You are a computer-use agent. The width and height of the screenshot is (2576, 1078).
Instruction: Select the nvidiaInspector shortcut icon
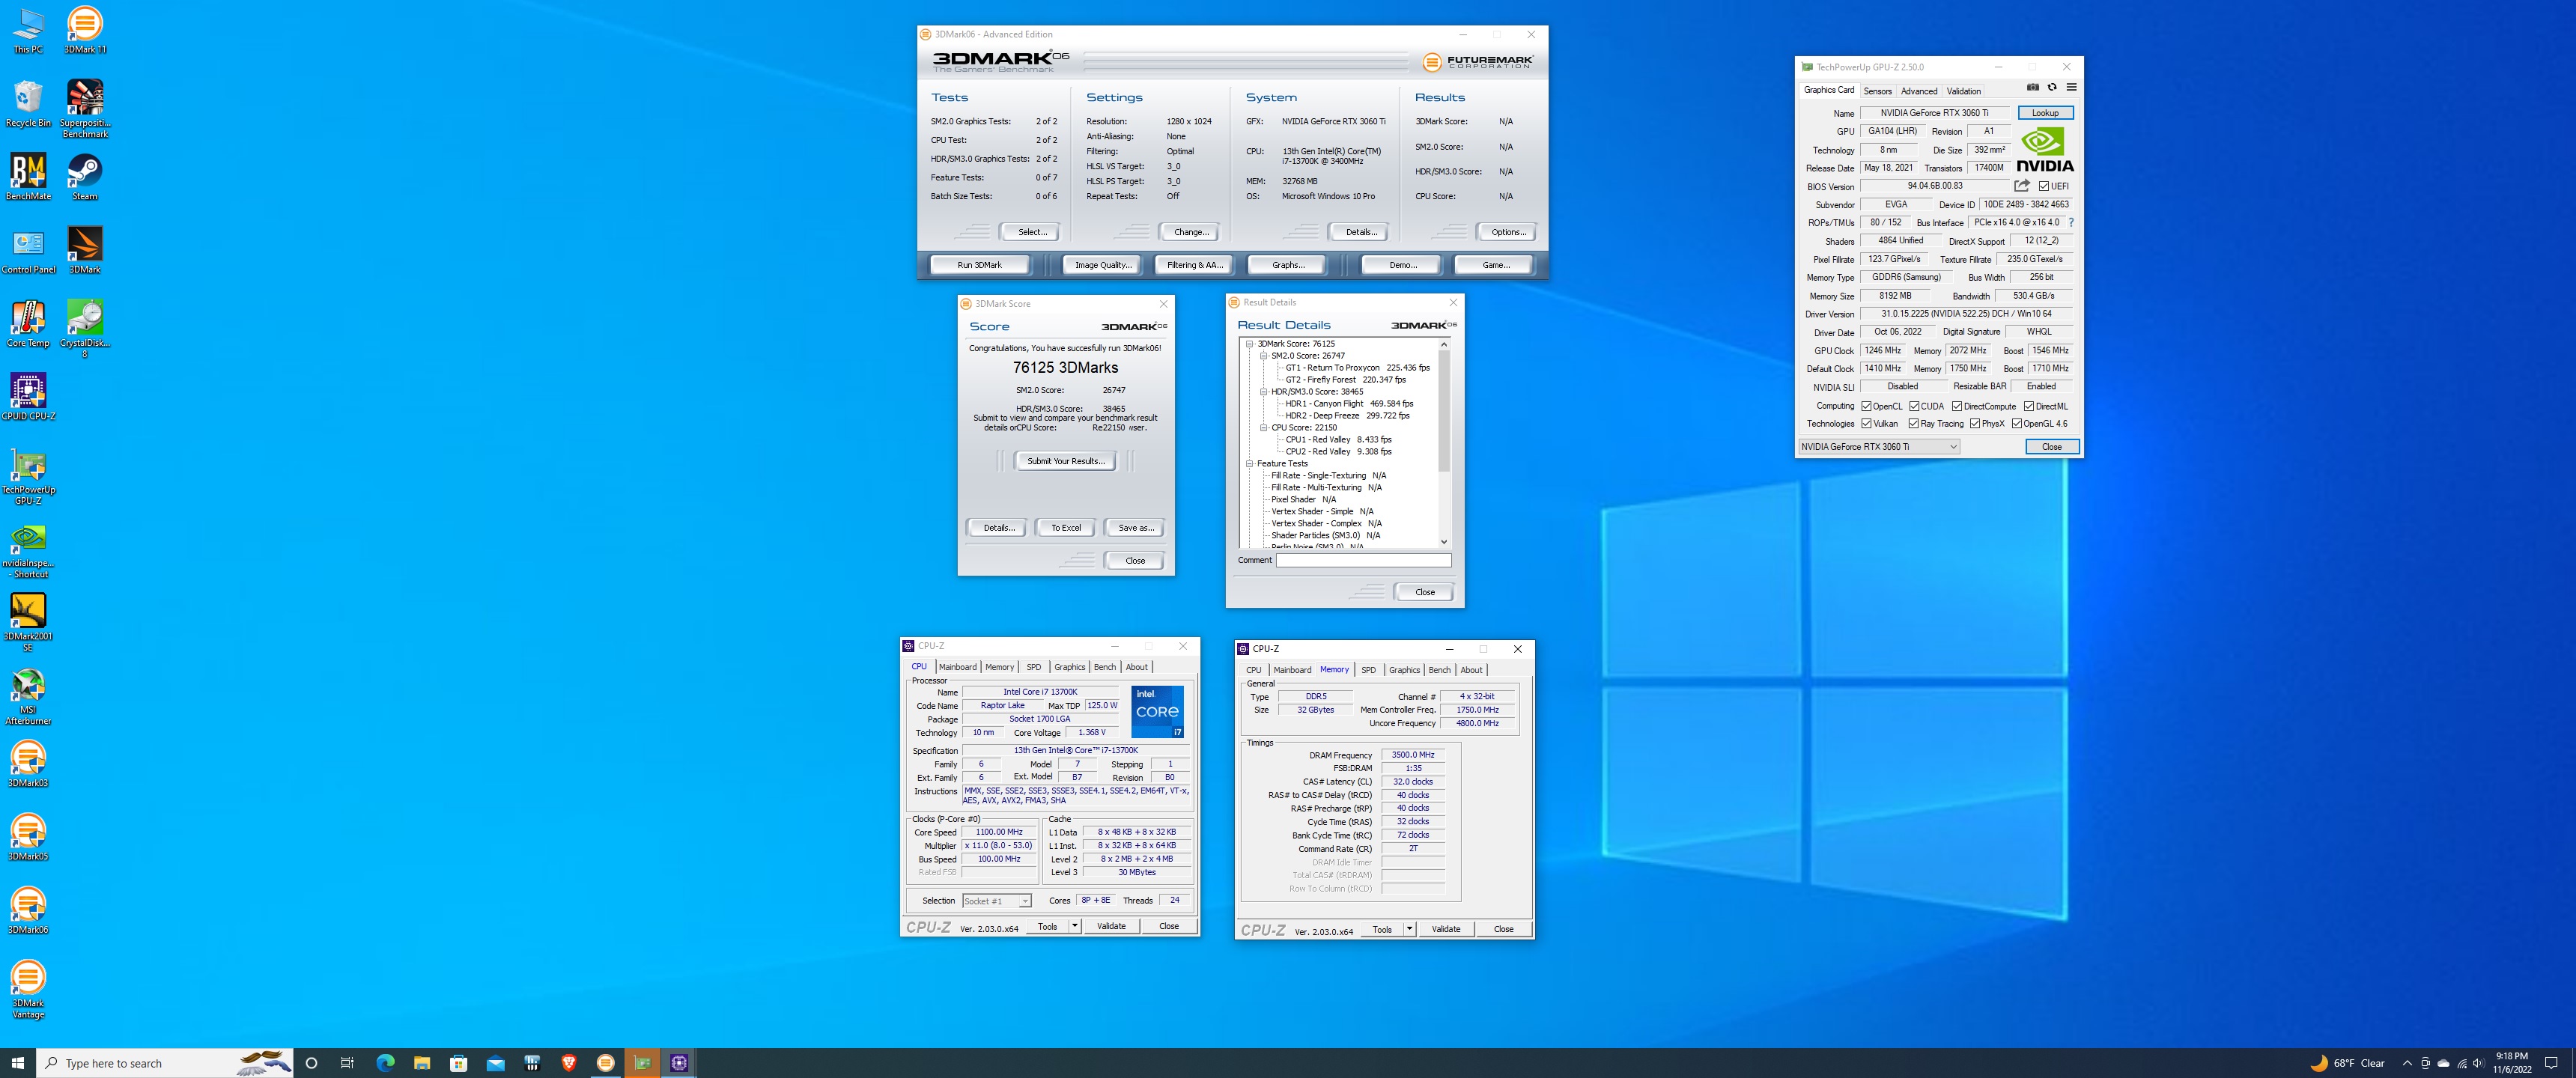(x=28, y=550)
